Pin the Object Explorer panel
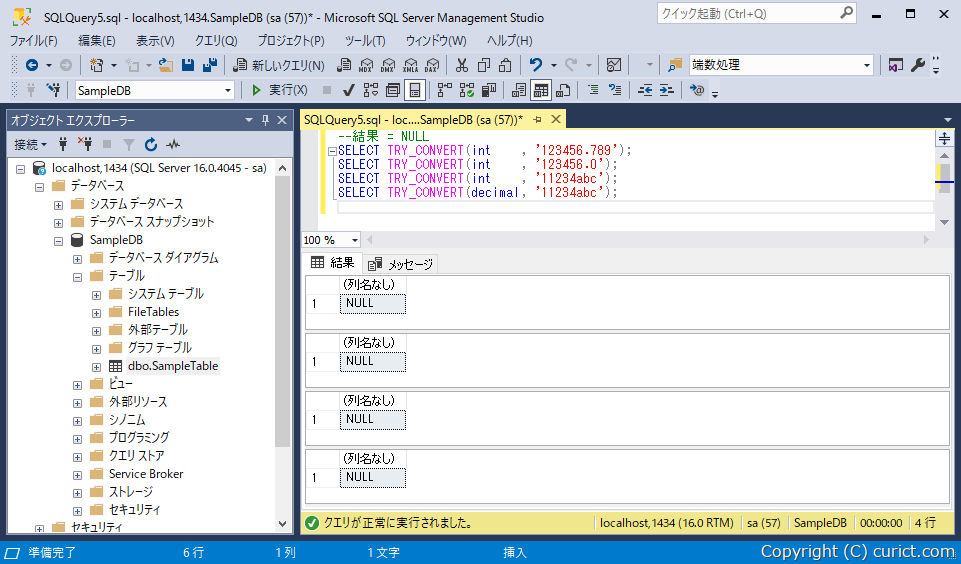Screen dimensions: 961x564 265,120
